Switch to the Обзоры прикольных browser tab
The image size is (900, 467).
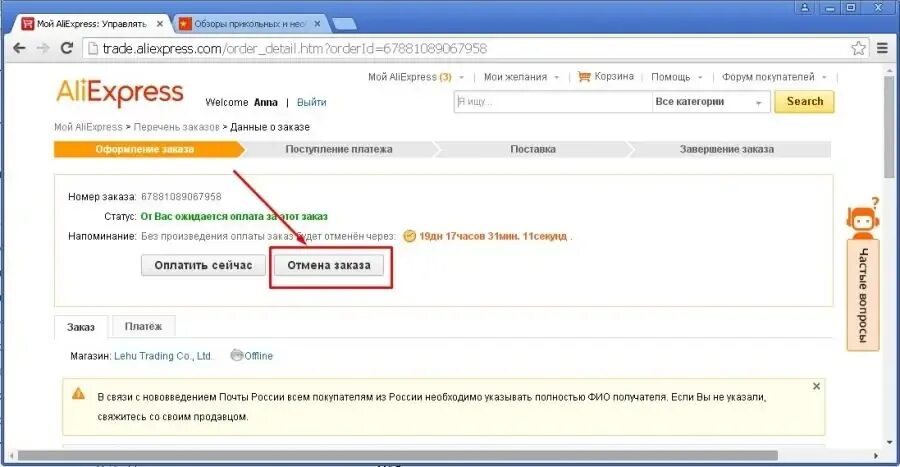tap(250, 24)
